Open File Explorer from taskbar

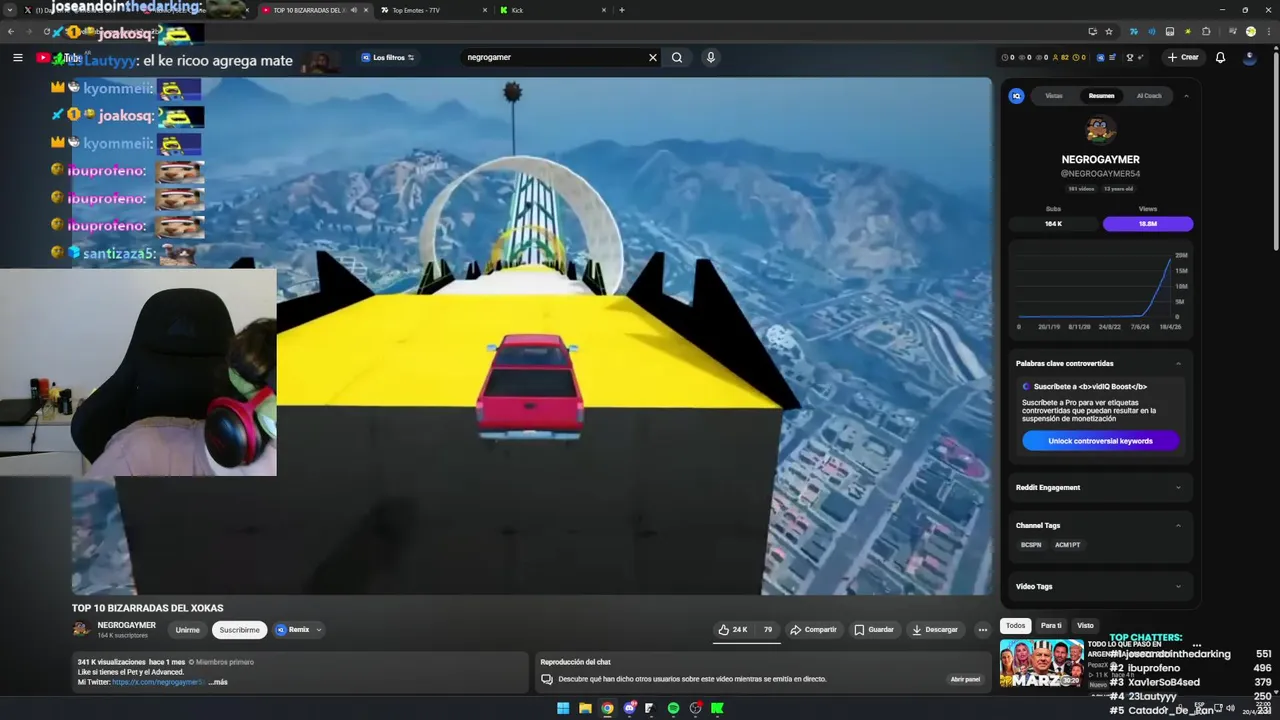tap(585, 708)
